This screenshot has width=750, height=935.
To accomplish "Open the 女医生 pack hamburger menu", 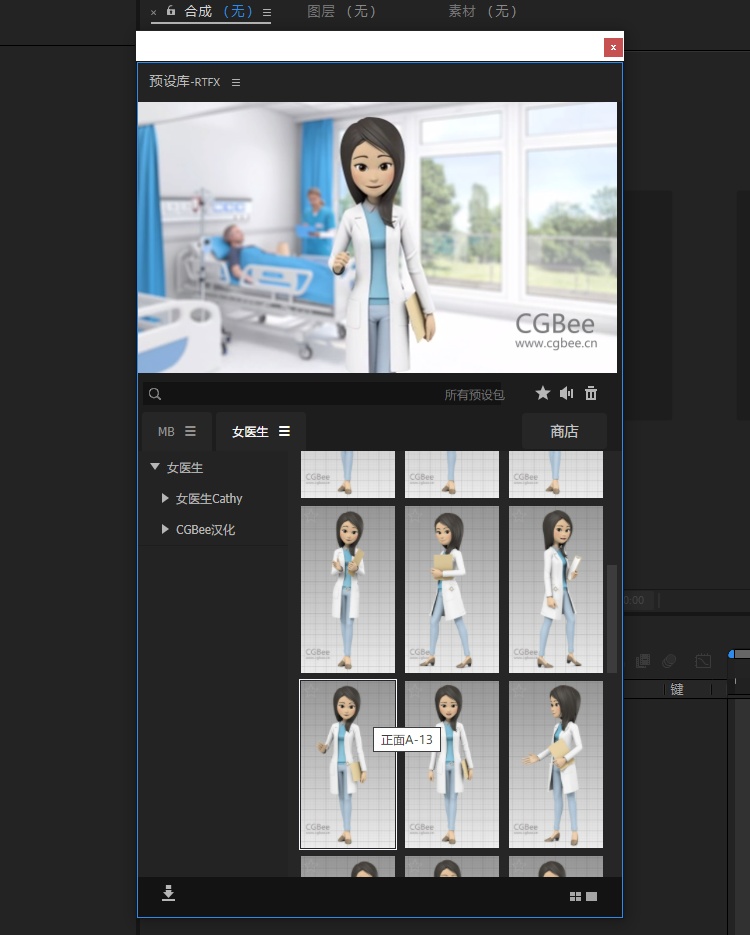I will point(284,431).
